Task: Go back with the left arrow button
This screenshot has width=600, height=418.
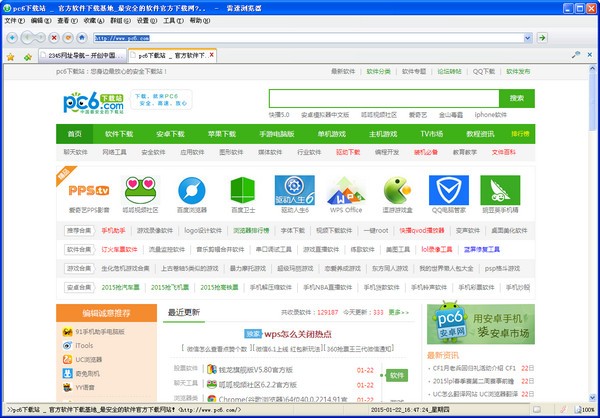Action: (27, 38)
